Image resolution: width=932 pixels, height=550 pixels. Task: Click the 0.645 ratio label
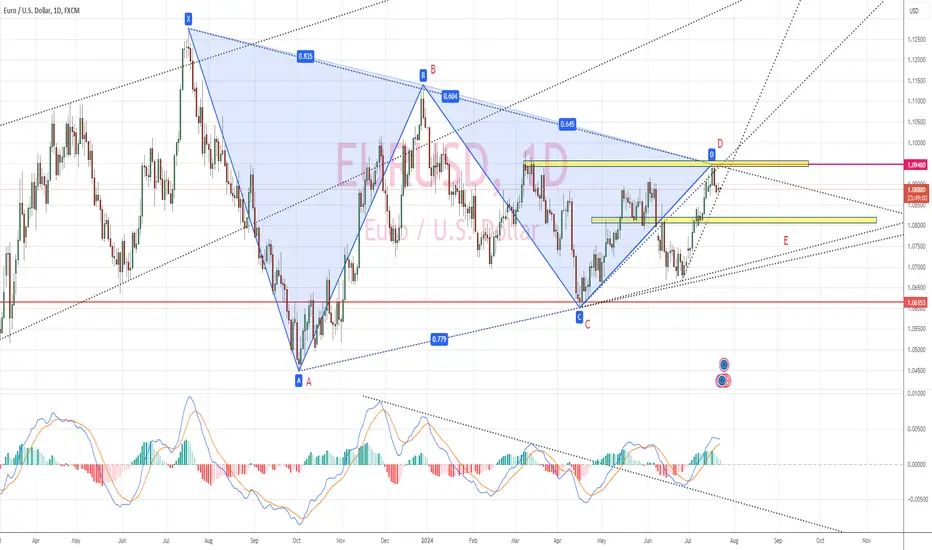click(567, 124)
